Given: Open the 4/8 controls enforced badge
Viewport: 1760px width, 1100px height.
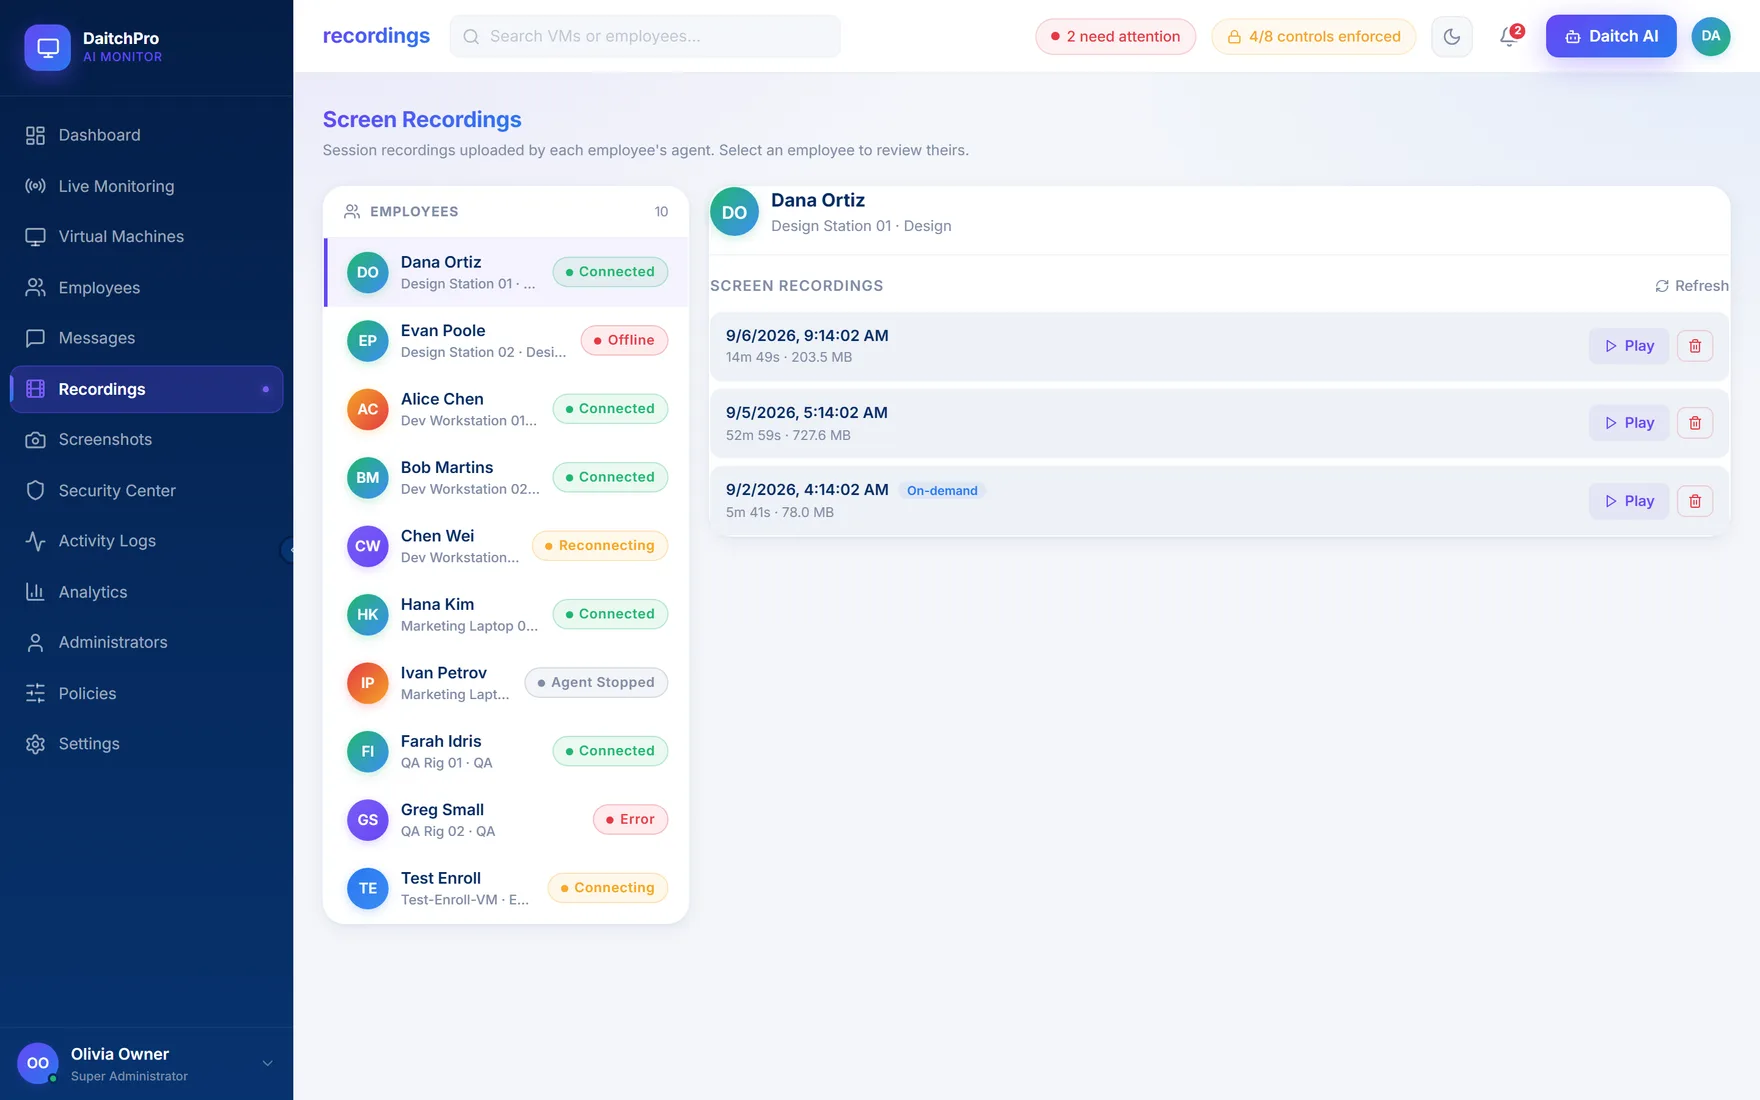Looking at the screenshot, I should pos(1313,36).
